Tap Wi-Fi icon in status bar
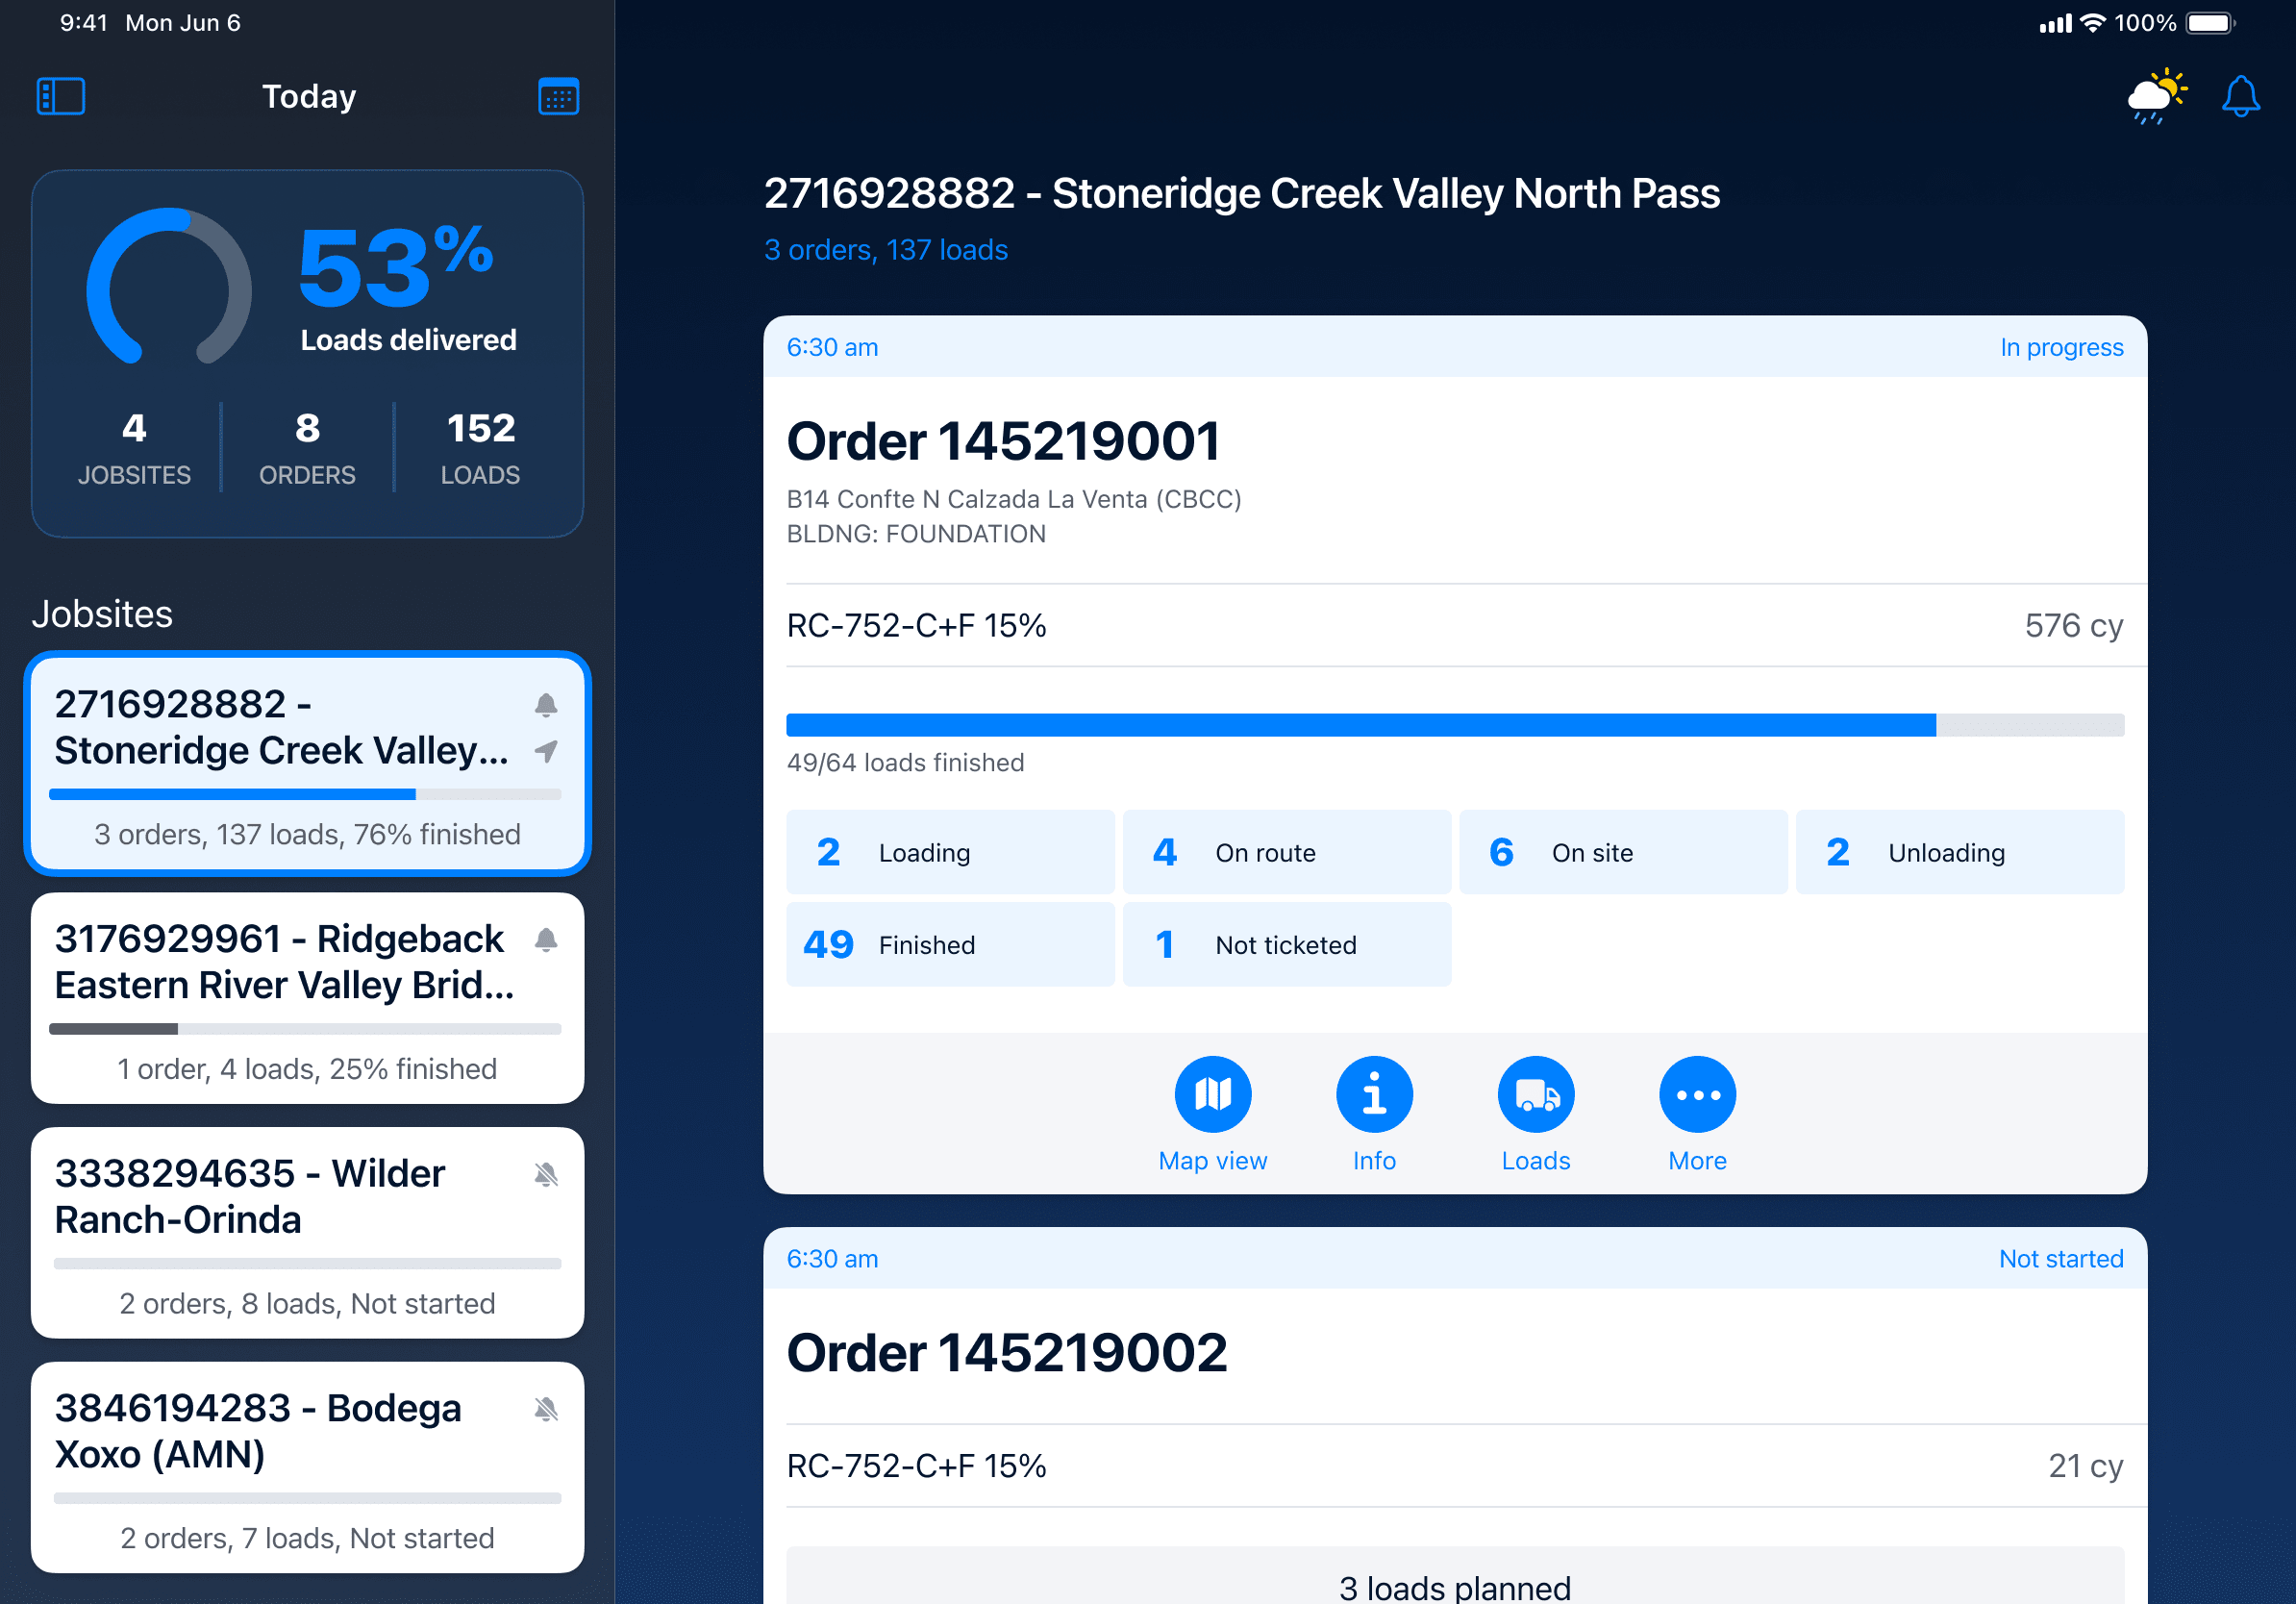2296x1604 pixels. click(2093, 23)
